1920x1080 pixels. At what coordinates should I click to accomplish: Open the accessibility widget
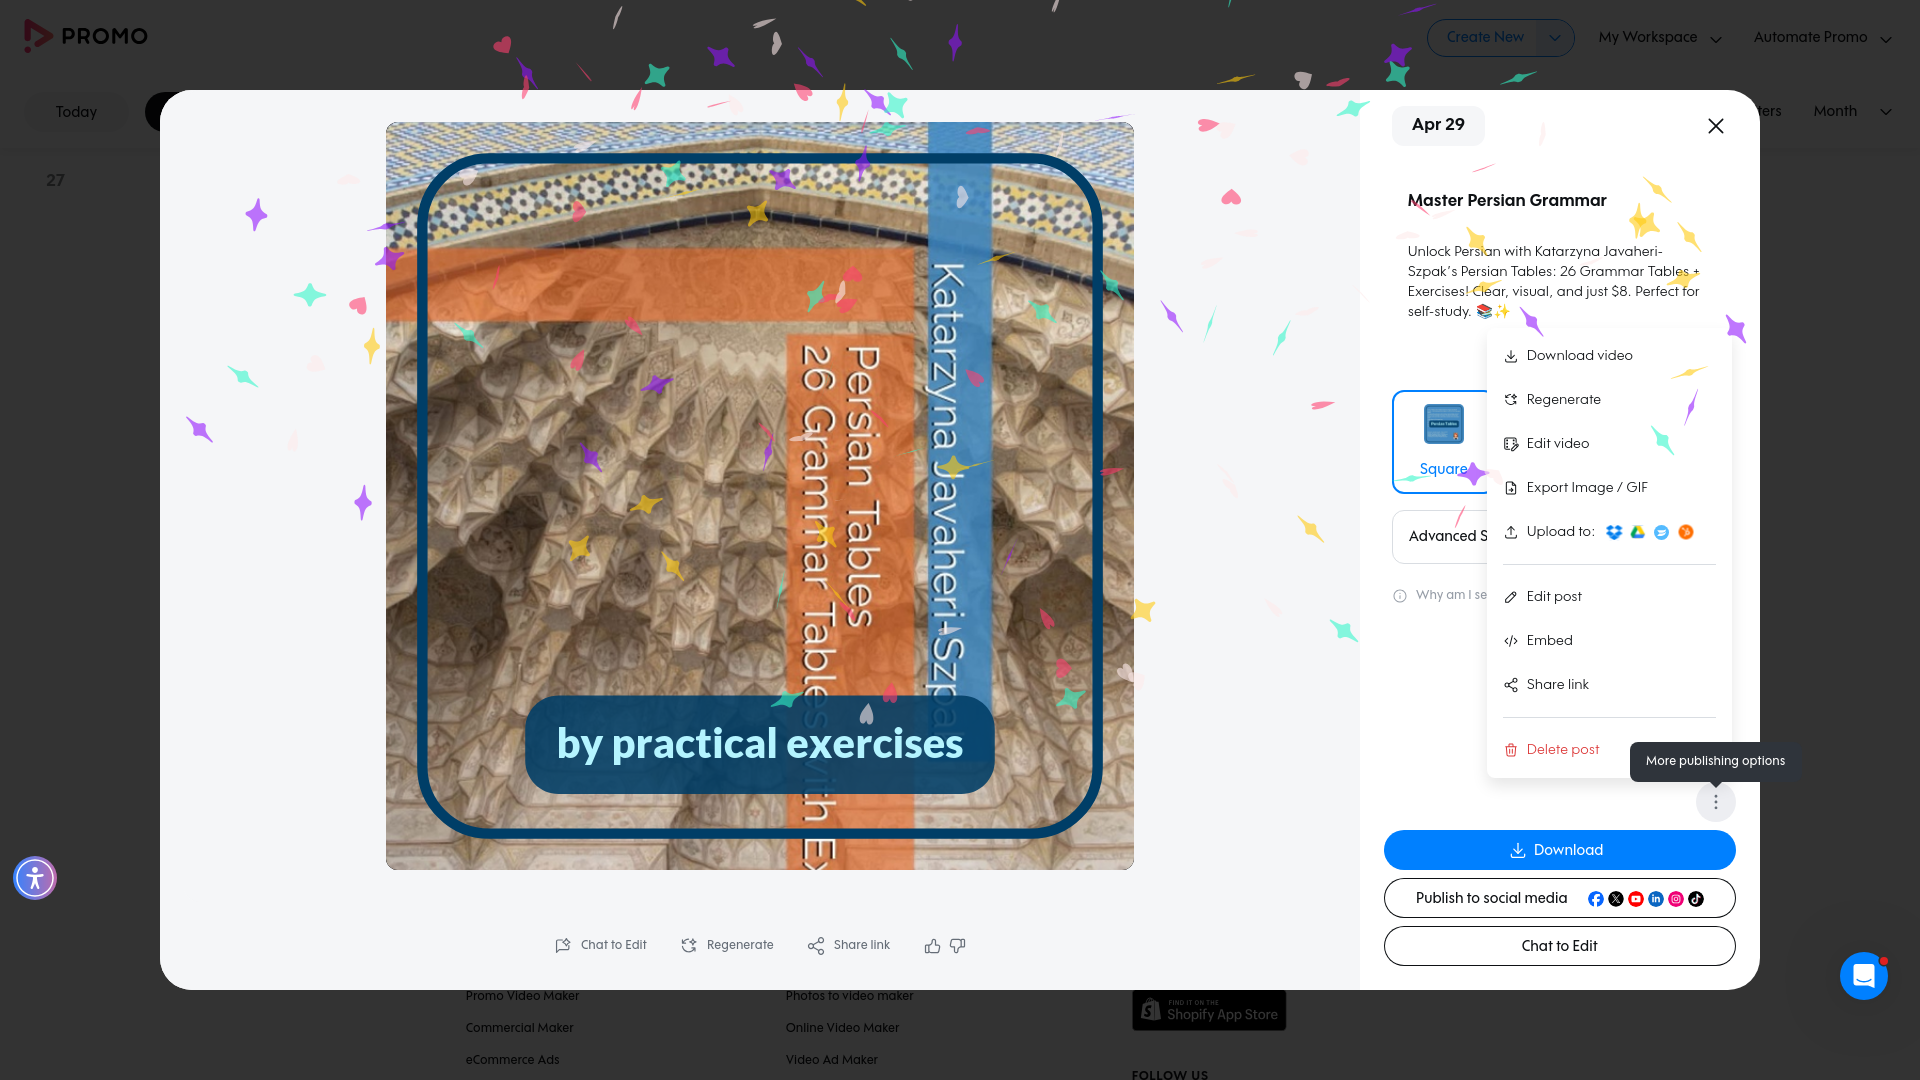pos(35,878)
